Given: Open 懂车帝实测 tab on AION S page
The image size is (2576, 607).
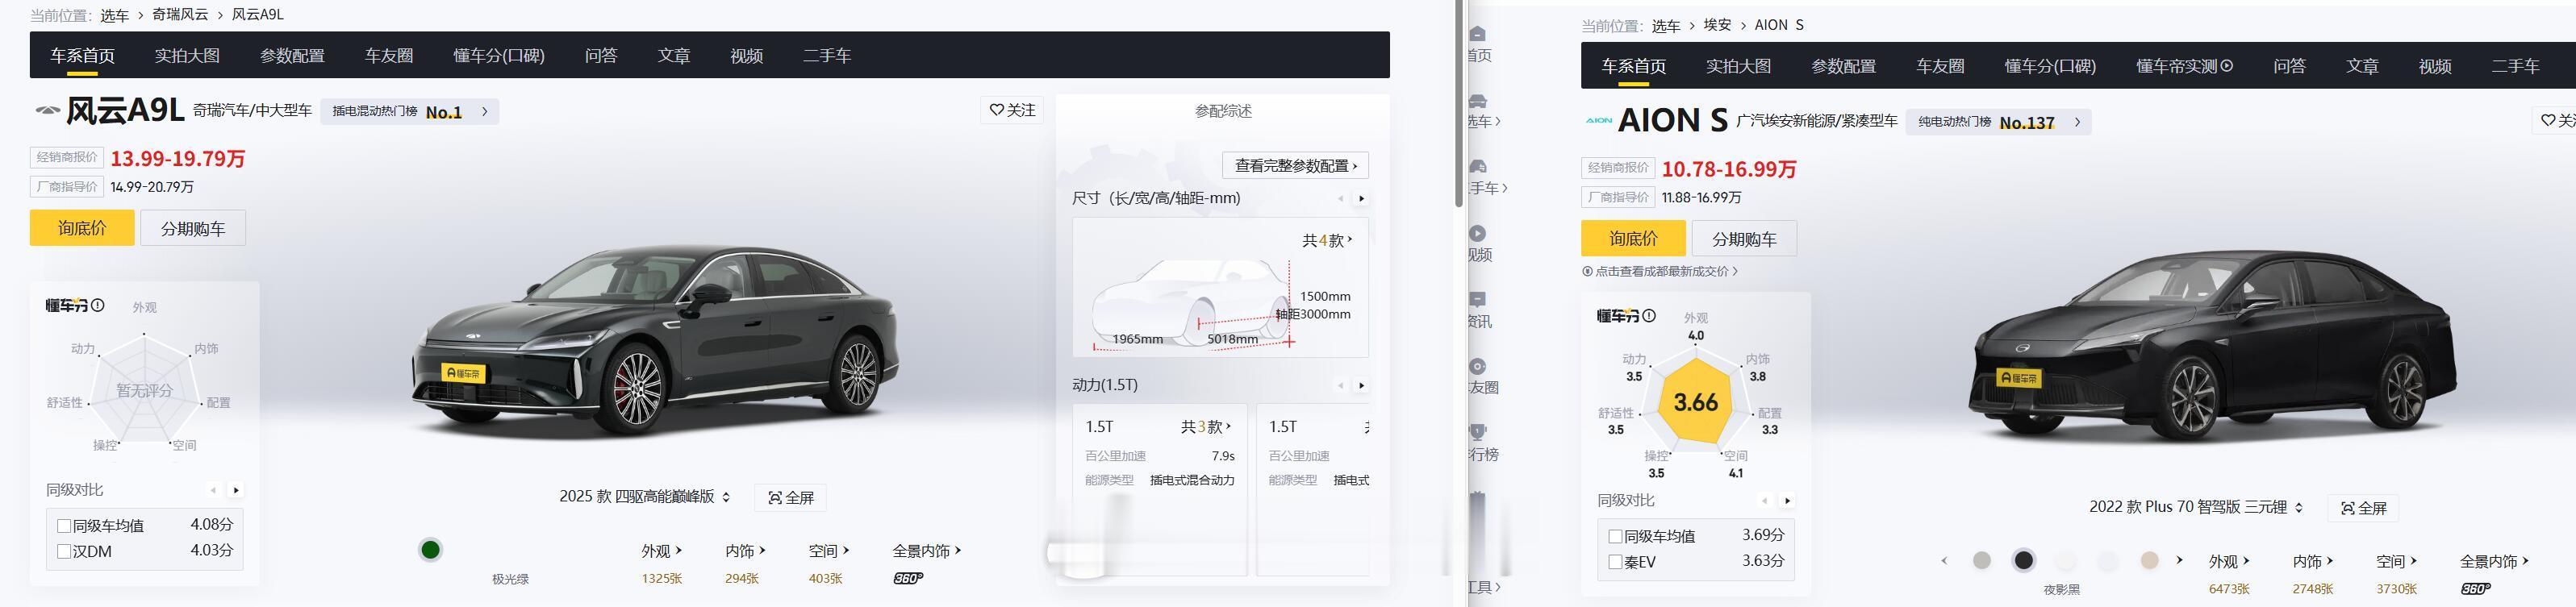Looking at the screenshot, I should pyautogui.click(x=2184, y=66).
